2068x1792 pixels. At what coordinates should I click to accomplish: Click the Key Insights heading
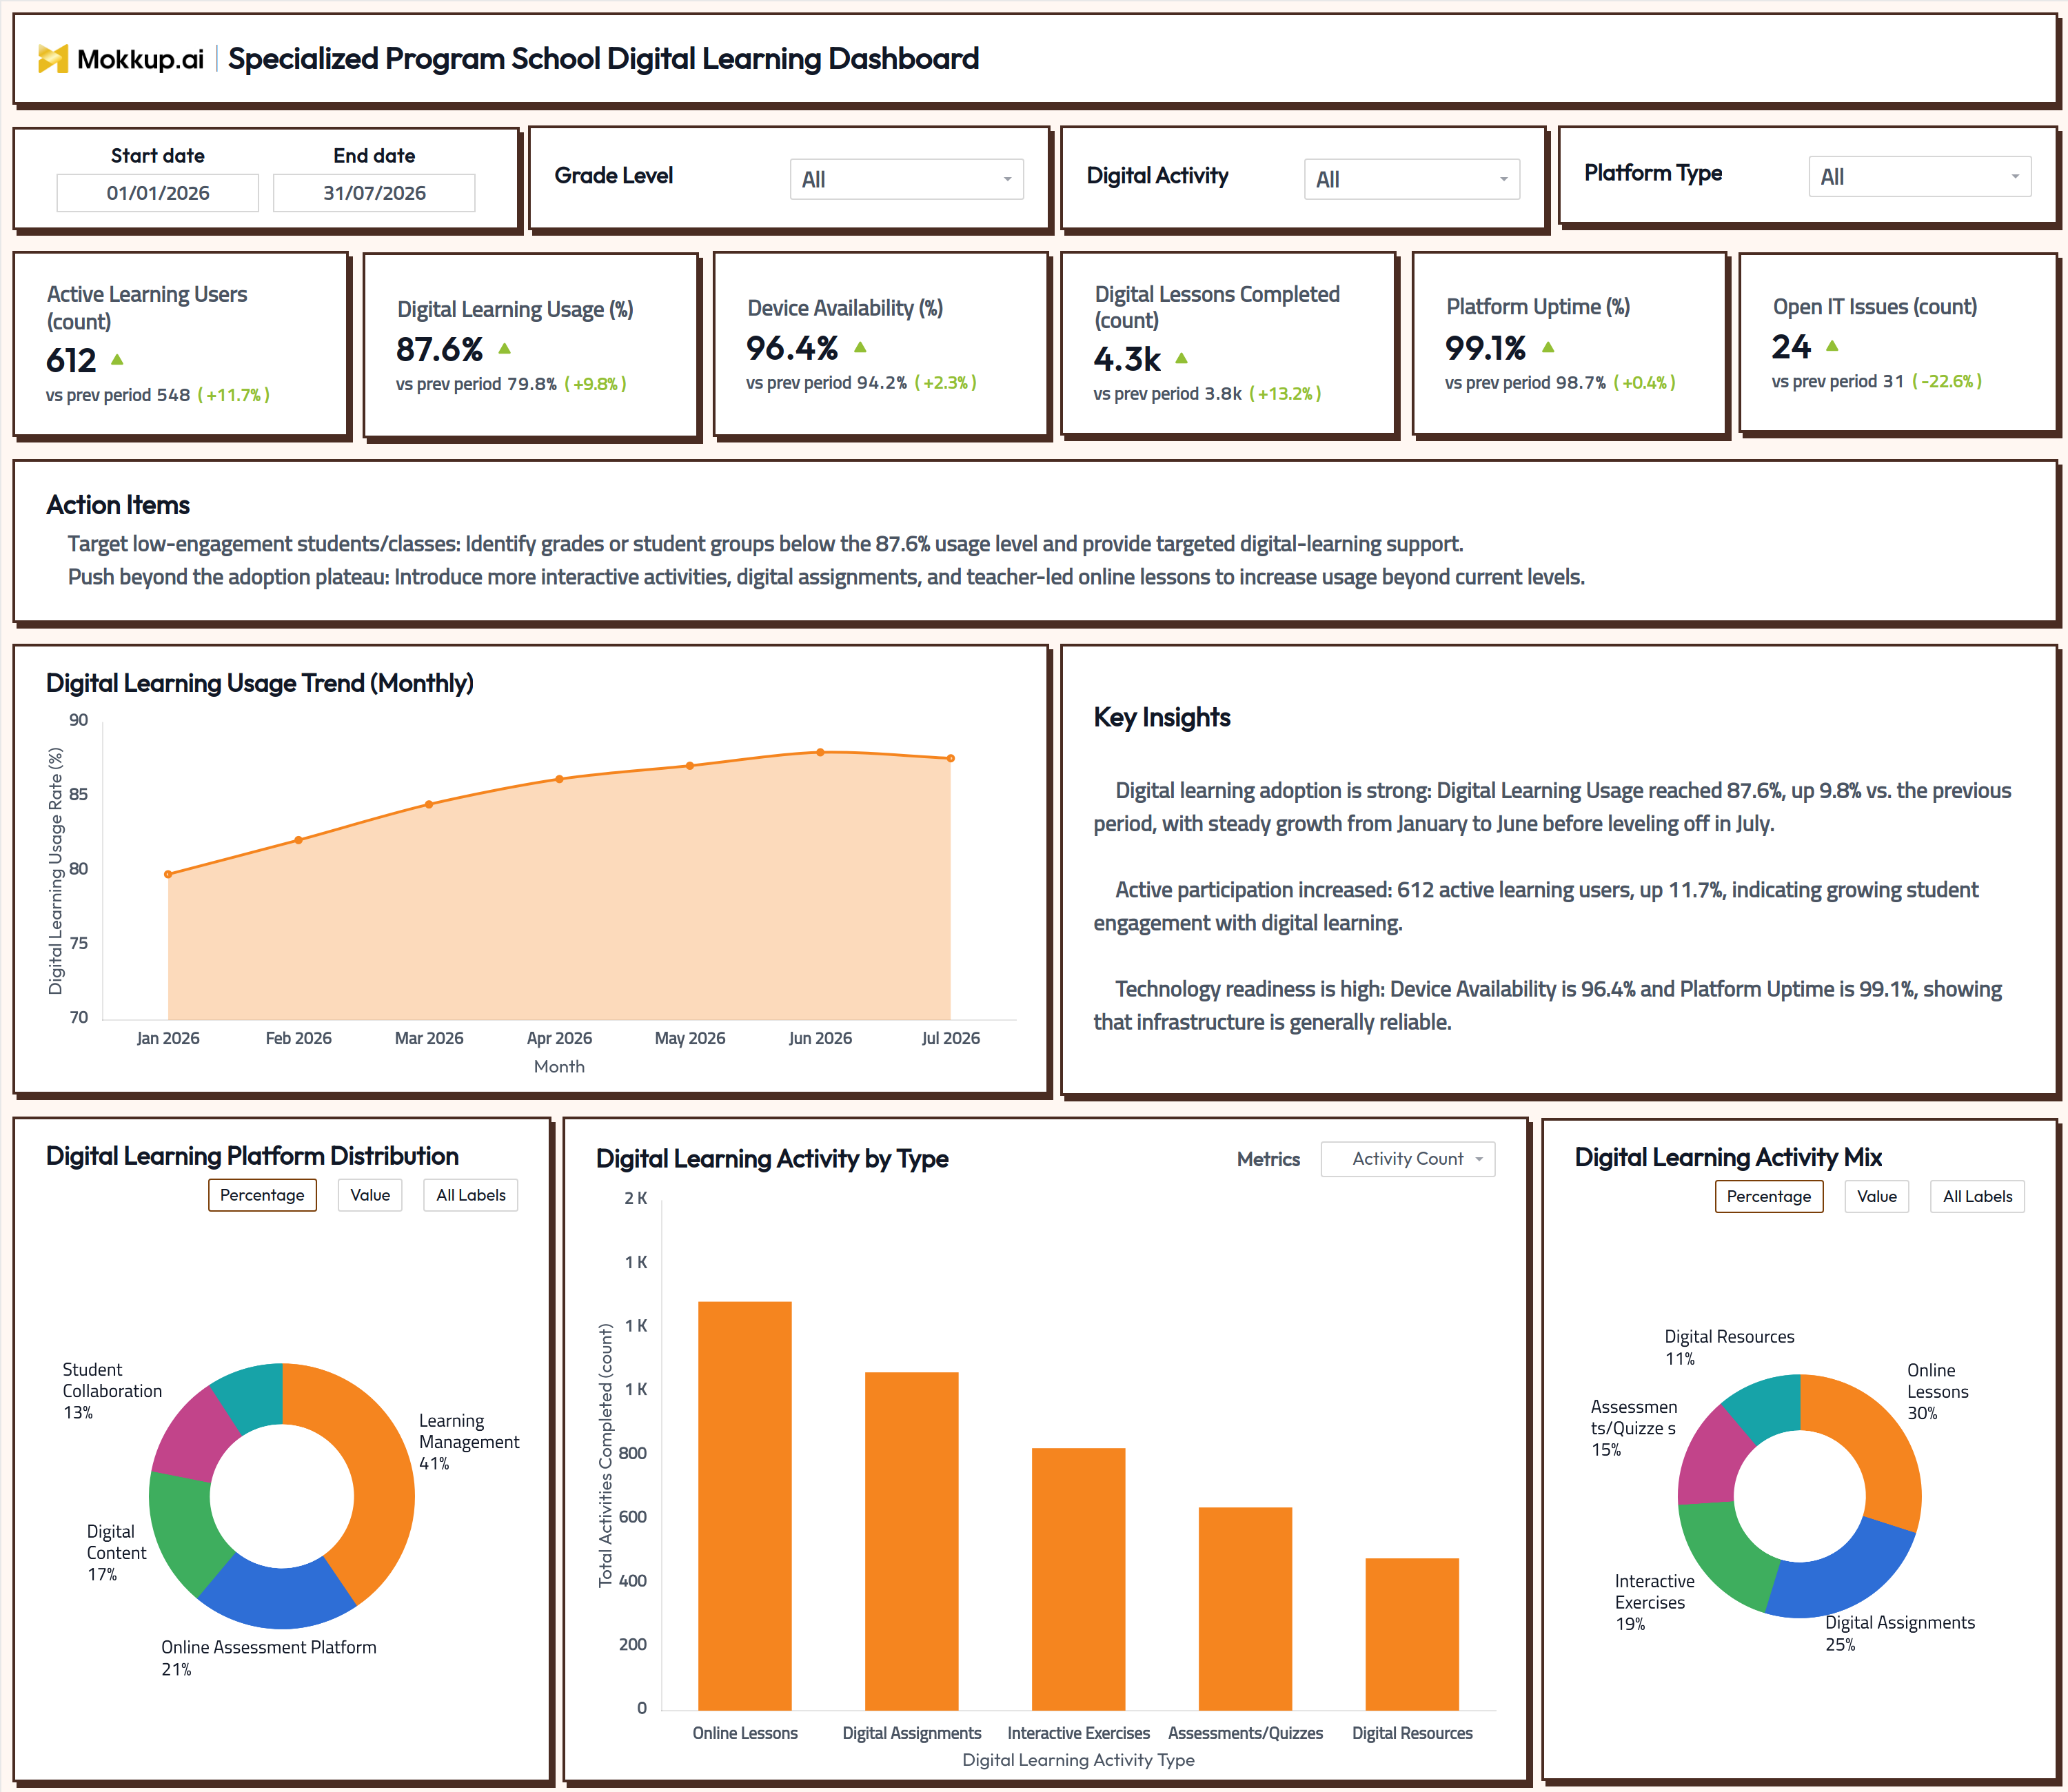click(x=1161, y=717)
